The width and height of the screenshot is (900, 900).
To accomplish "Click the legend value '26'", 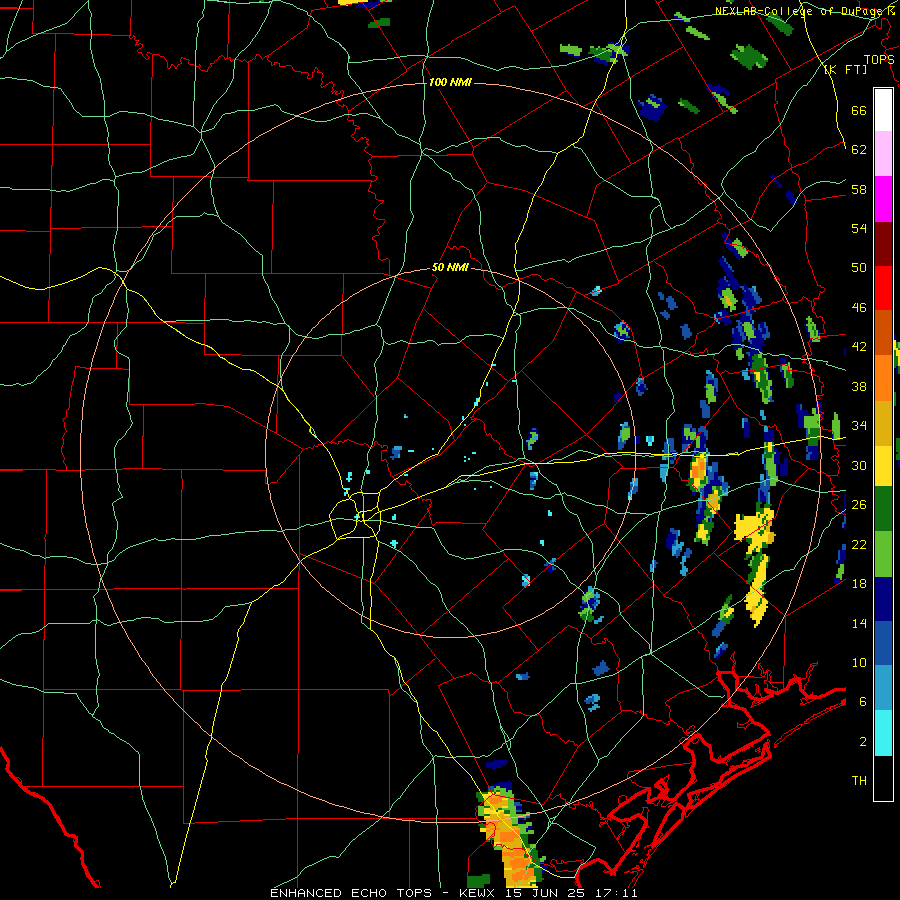I will 859,505.
